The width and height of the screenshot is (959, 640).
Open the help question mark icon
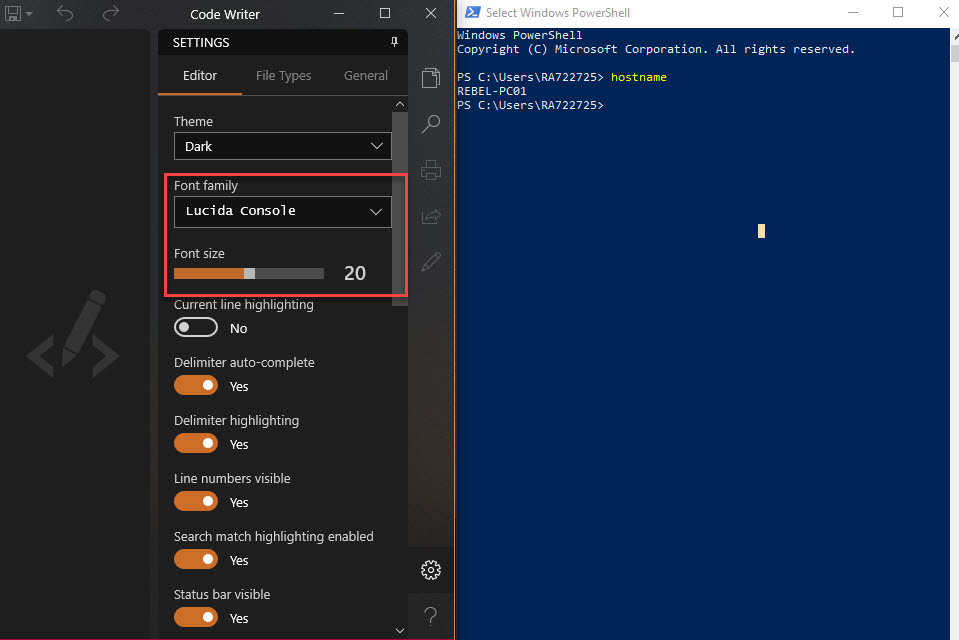(431, 615)
